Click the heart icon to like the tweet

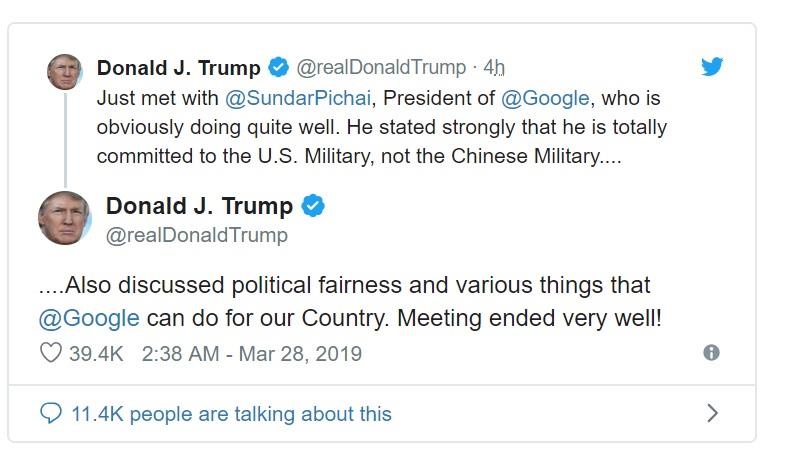click(x=50, y=354)
